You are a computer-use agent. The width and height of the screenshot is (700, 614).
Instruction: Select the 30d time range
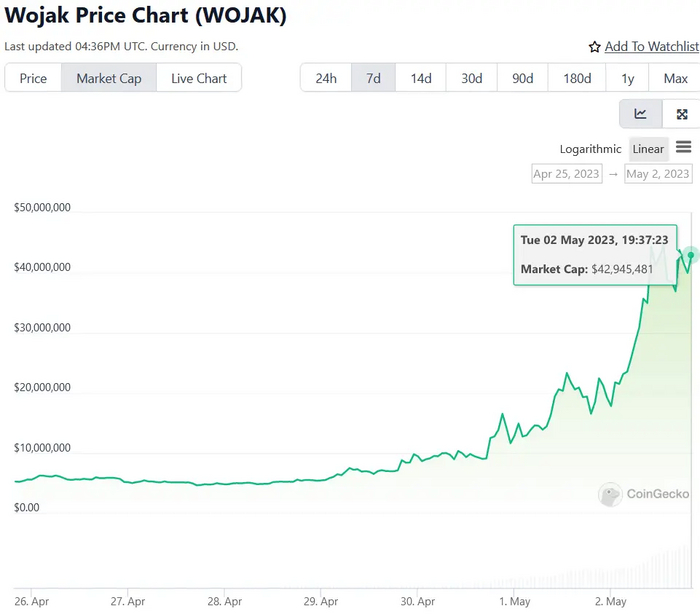pos(472,78)
